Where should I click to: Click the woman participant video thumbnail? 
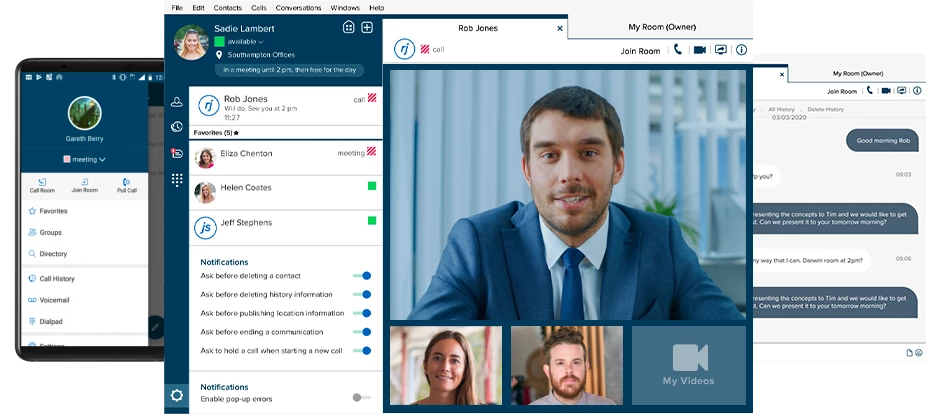[x=446, y=365]
